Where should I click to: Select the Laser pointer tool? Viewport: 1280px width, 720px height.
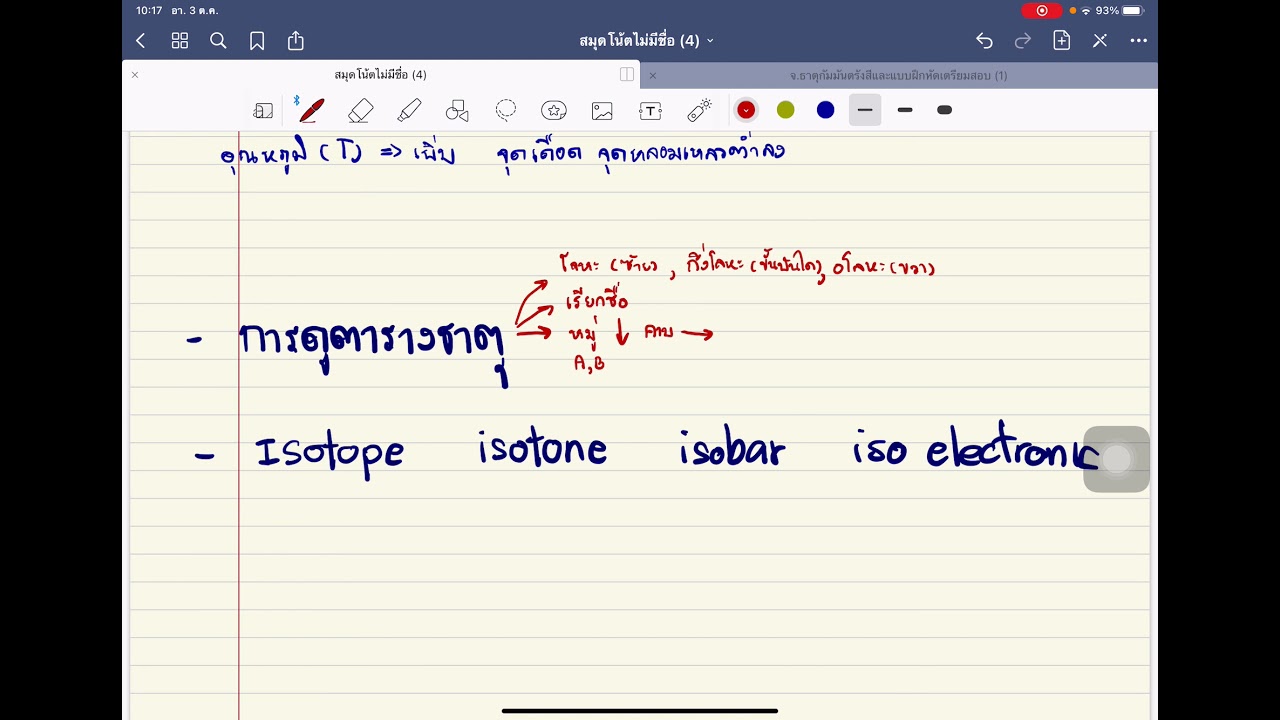coord(700,110)
